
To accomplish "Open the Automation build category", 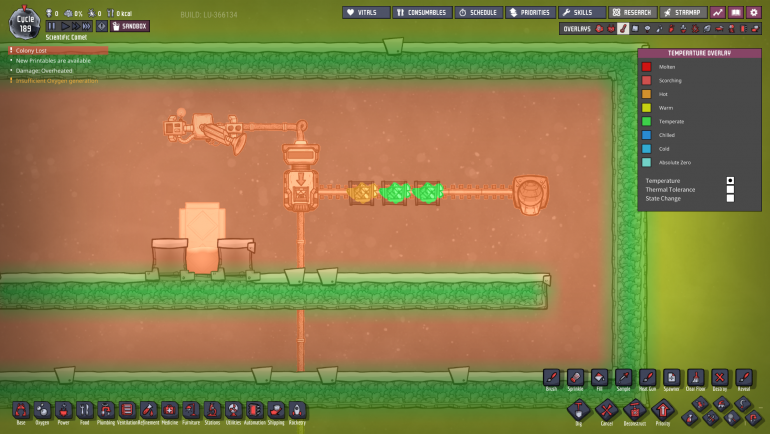I will pos(254,410).
